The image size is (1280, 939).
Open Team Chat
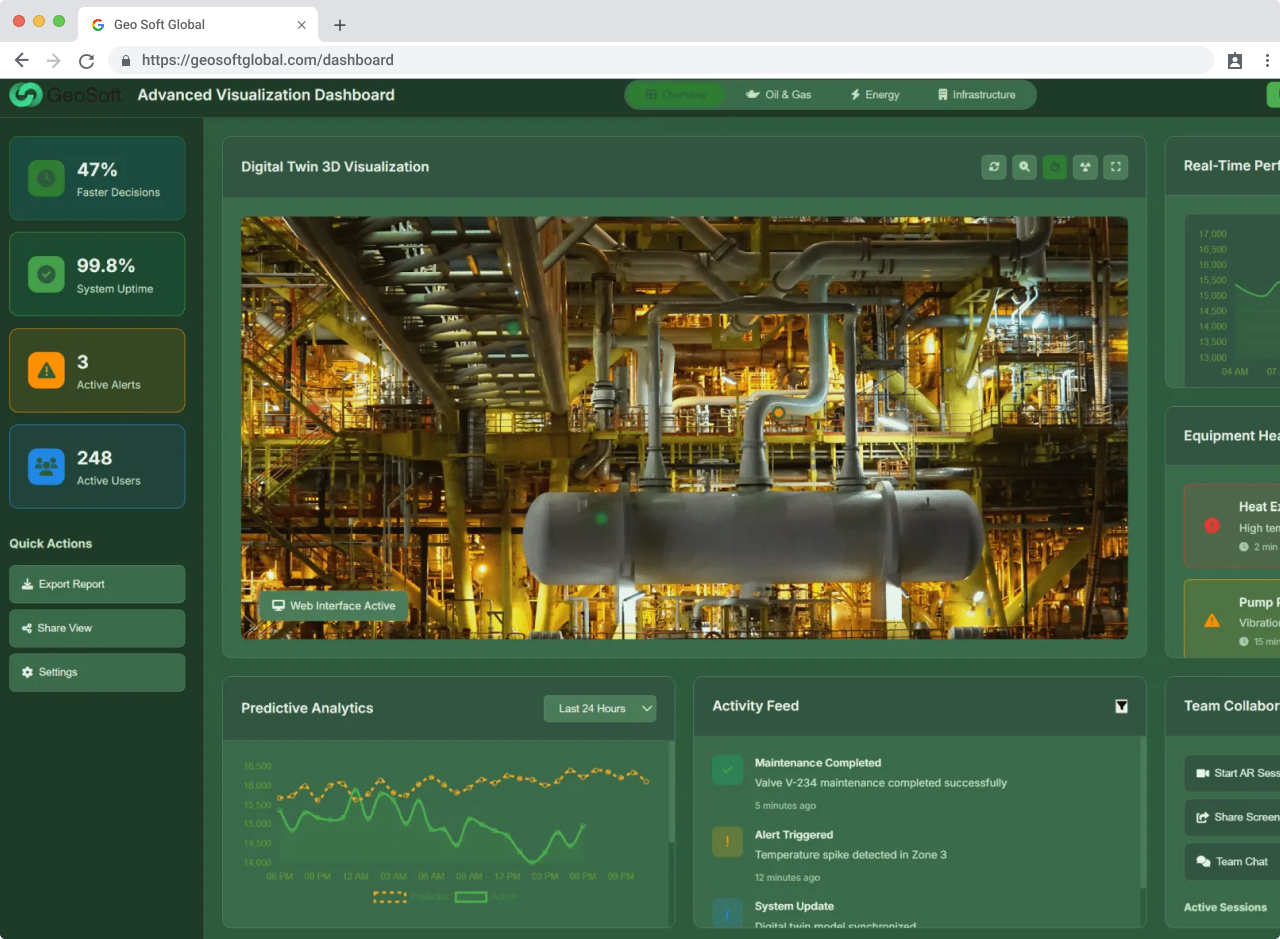1232,861
